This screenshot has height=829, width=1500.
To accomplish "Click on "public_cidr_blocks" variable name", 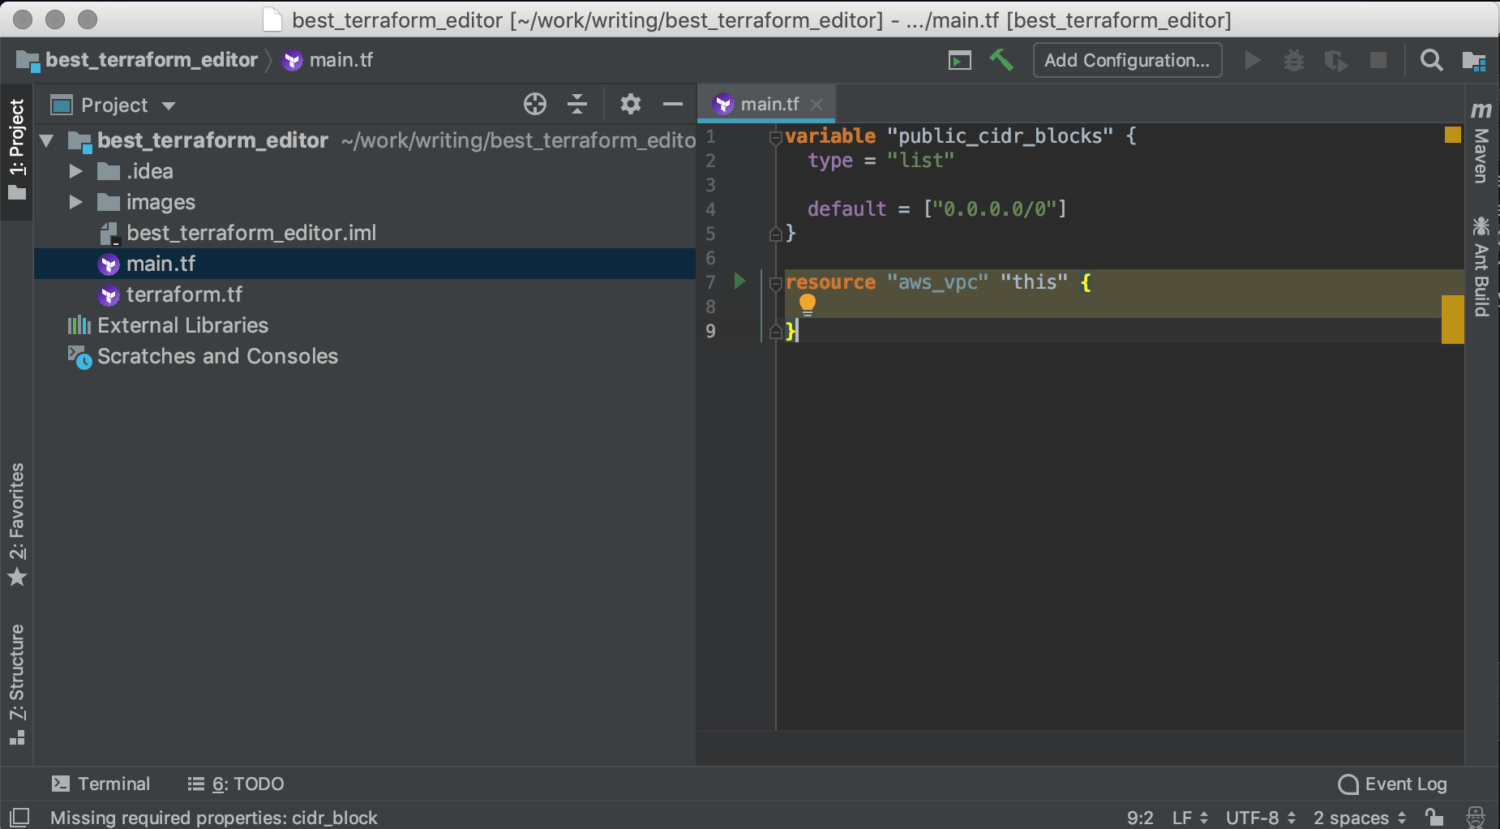I will 1000,136.
